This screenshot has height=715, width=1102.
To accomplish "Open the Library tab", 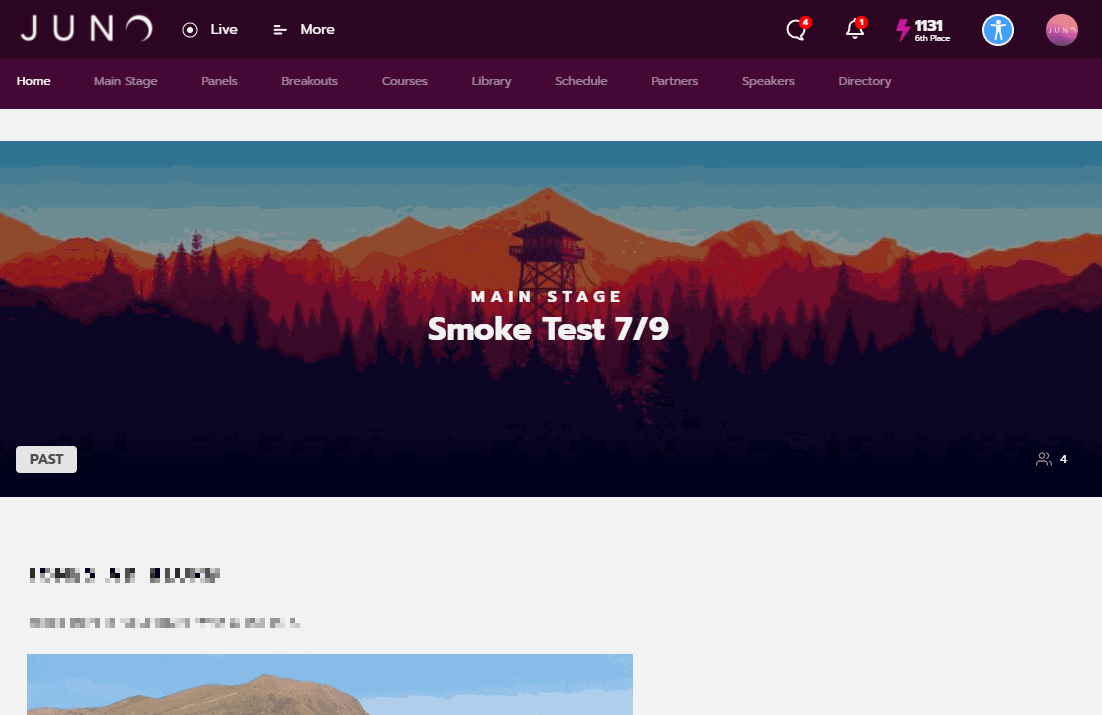I will (491, 81).
